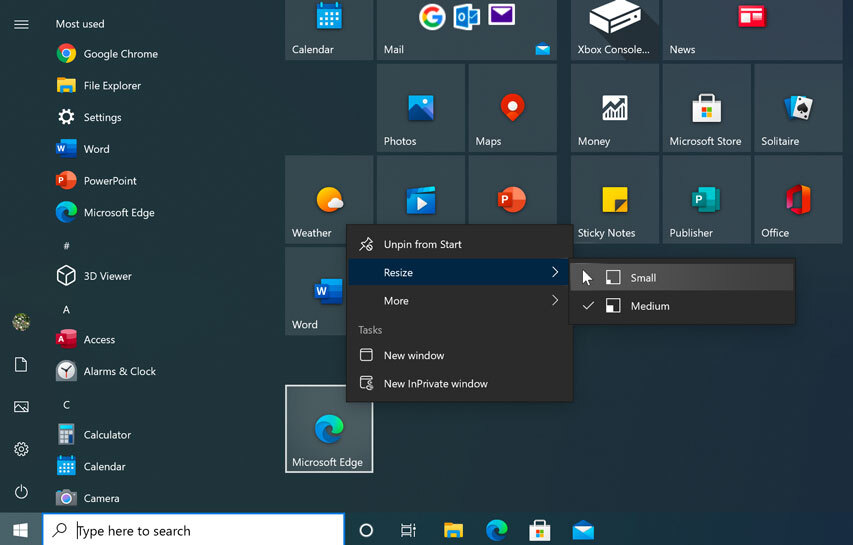
Task: Click the Windows Start button
Action: point(21,530)
